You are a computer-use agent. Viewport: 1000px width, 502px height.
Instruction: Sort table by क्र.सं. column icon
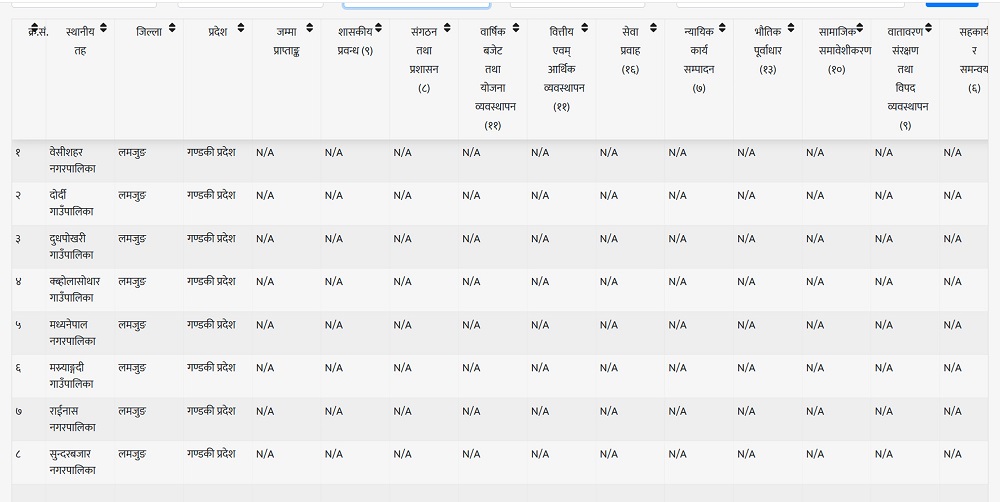pyautogui.click(x=34, y=30)
